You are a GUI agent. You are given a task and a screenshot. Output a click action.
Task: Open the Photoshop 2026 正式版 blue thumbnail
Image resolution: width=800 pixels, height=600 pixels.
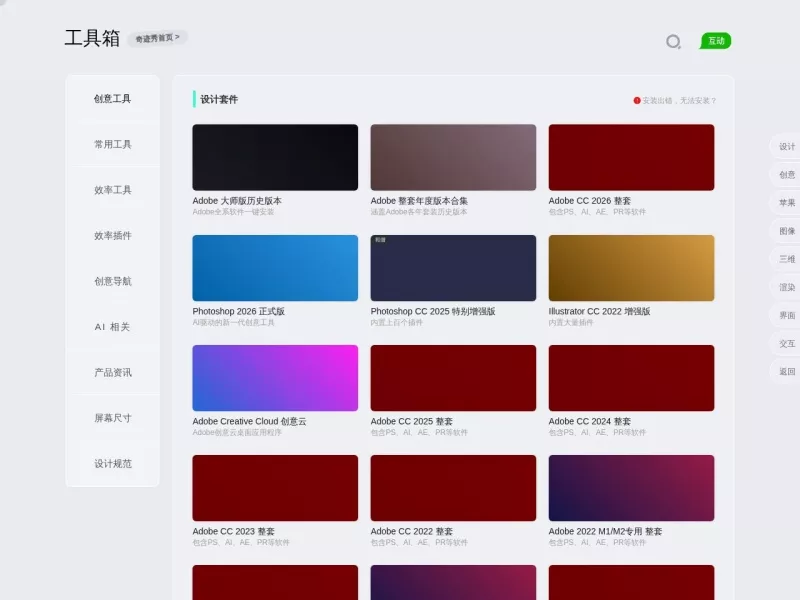coord(275,268)
